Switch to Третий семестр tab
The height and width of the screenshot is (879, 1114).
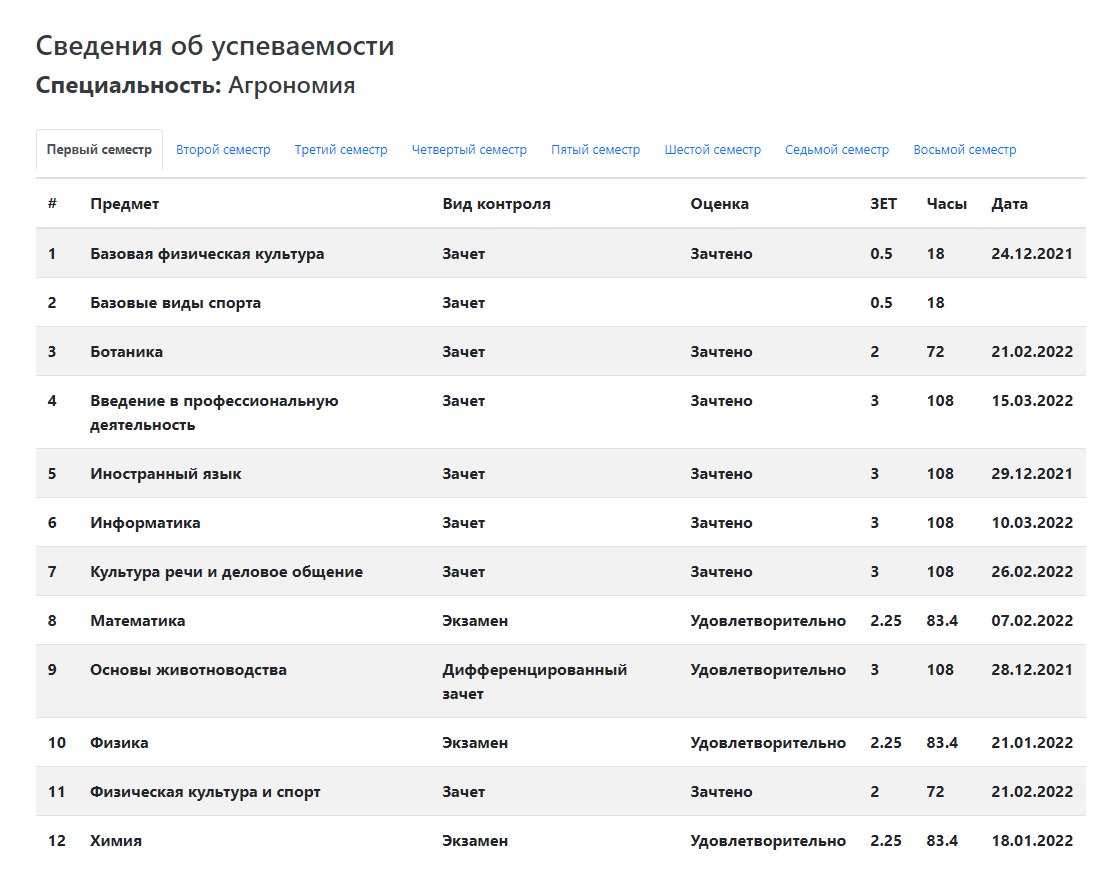(341, 150)
